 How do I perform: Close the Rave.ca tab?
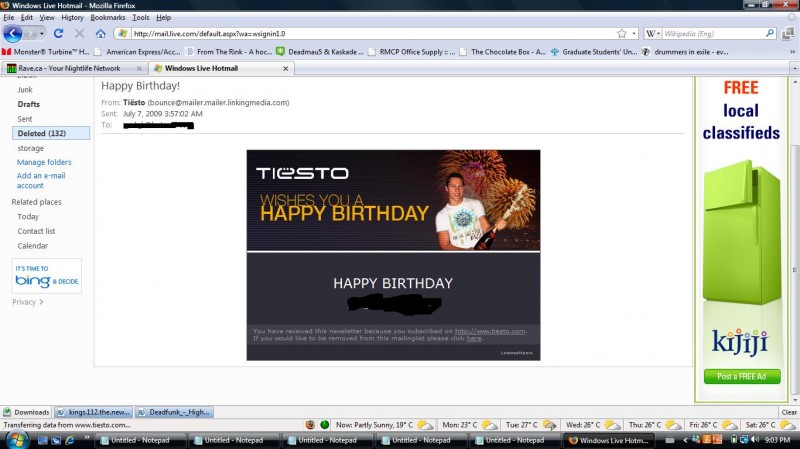[139, 68]
